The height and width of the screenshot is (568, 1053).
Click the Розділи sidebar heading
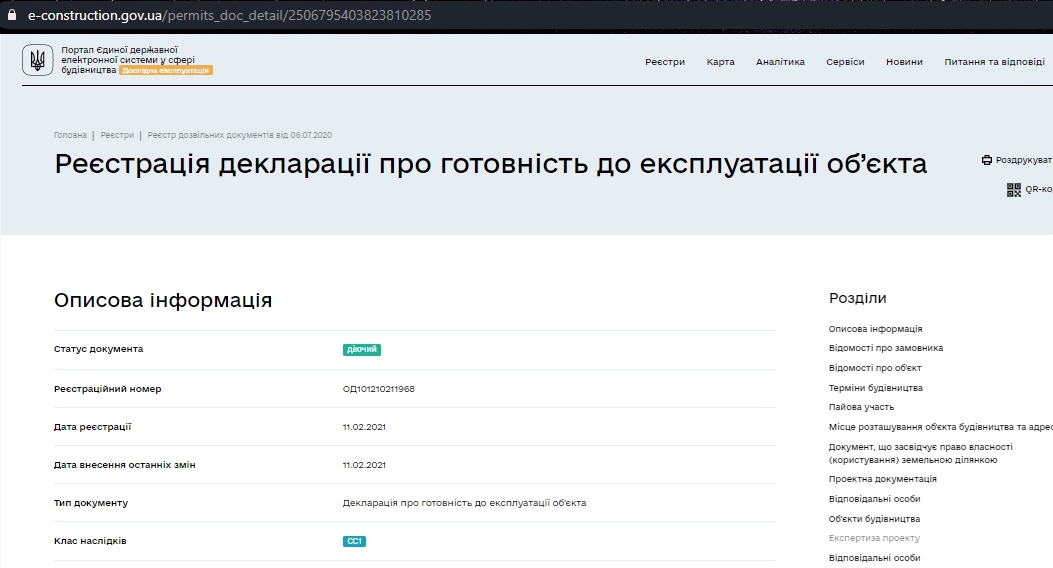click(x=858, y=298)
